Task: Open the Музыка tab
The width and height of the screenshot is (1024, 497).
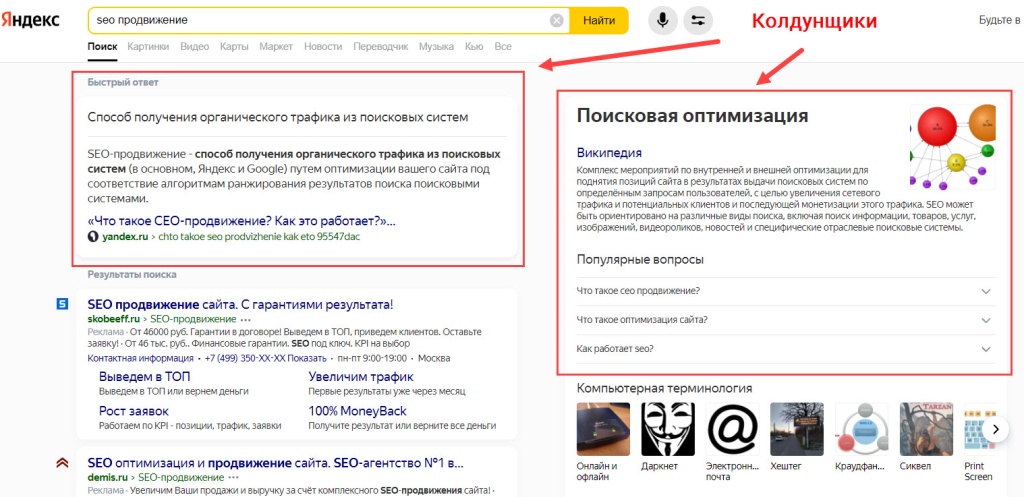Action: point(436,47)
